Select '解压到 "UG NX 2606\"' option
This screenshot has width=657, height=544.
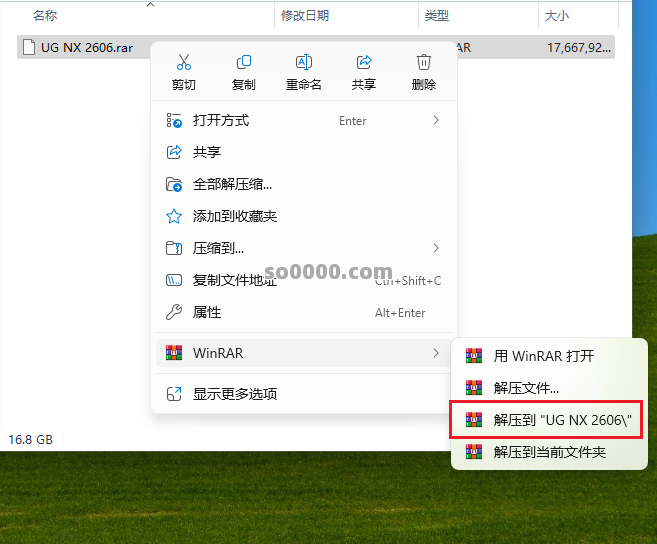pos(548,420)
